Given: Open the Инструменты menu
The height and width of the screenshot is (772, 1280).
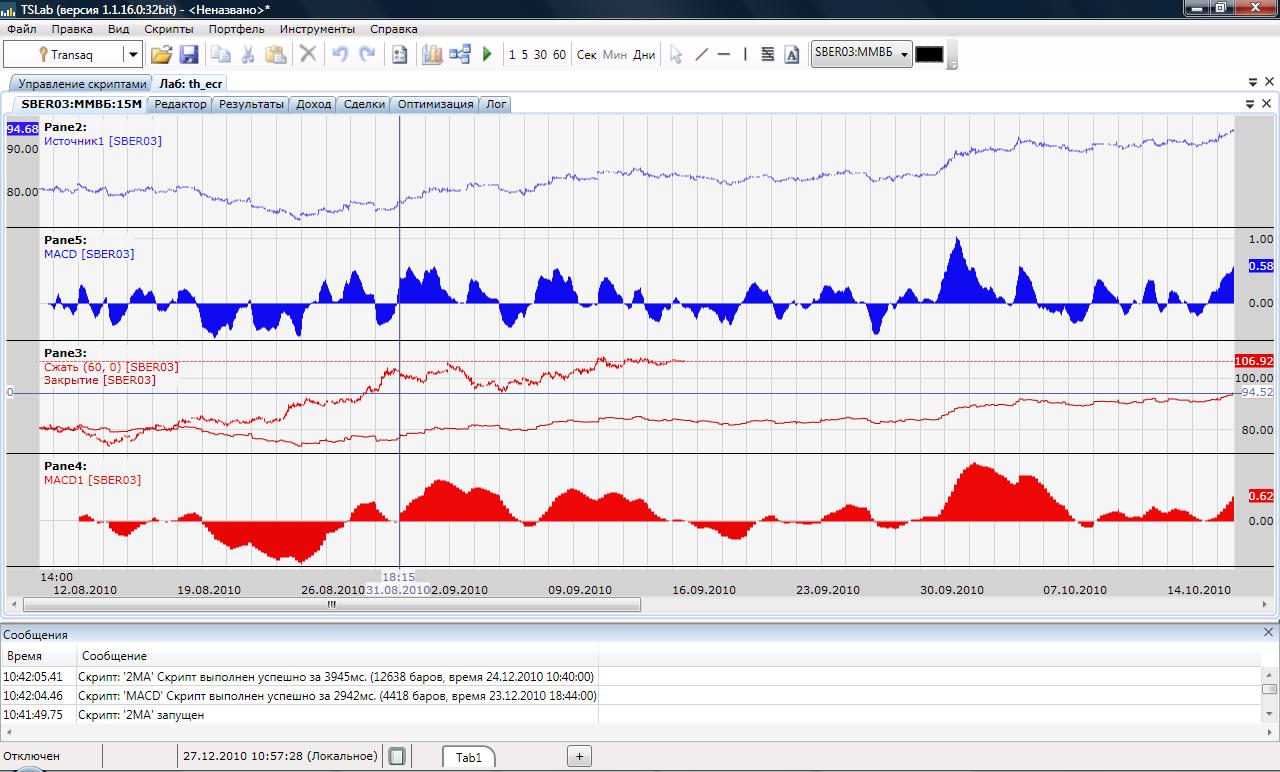Looking at the screenshot, I should [x=317, y=29].
